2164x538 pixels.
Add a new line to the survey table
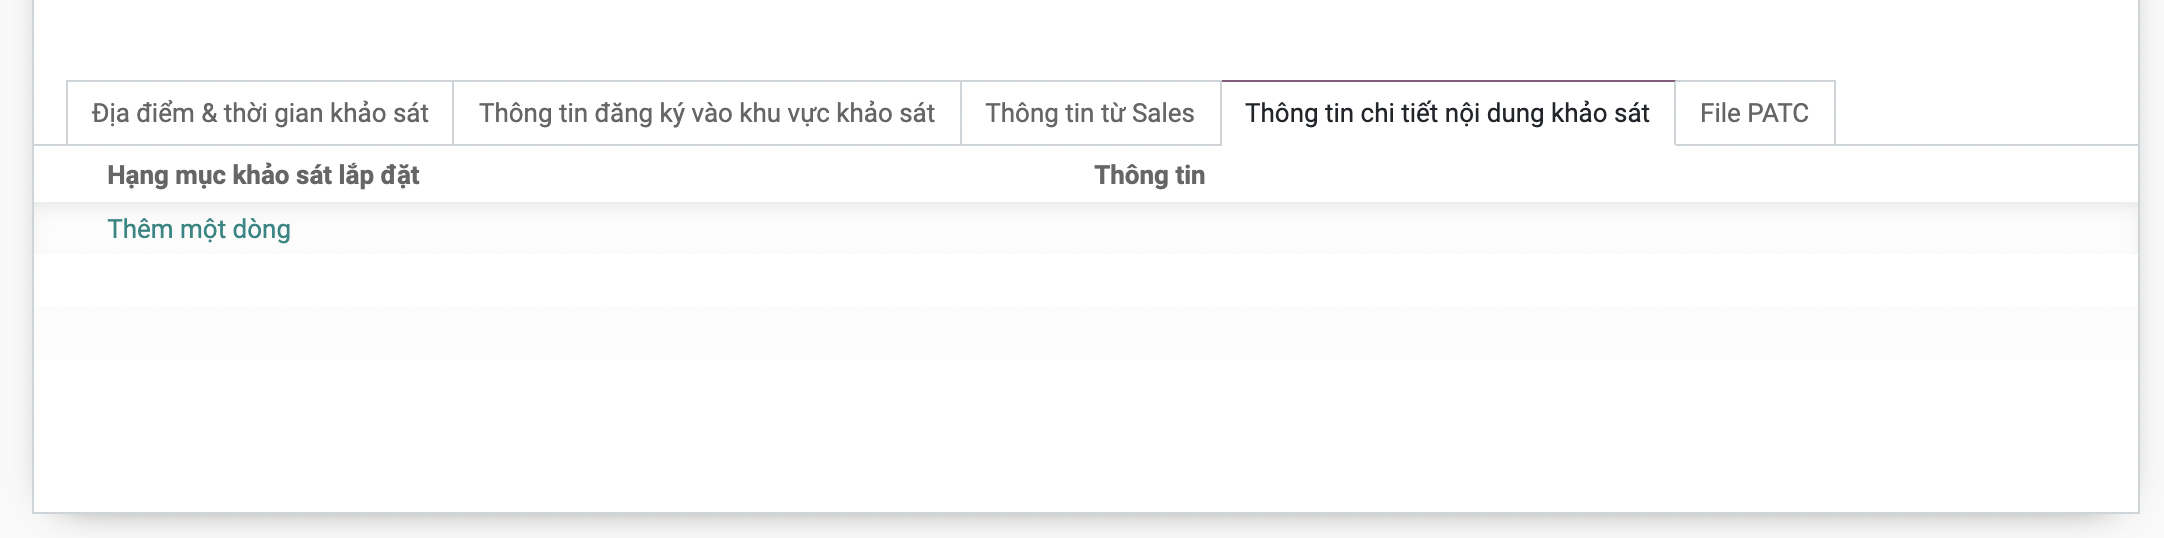[x=199, y=229]
